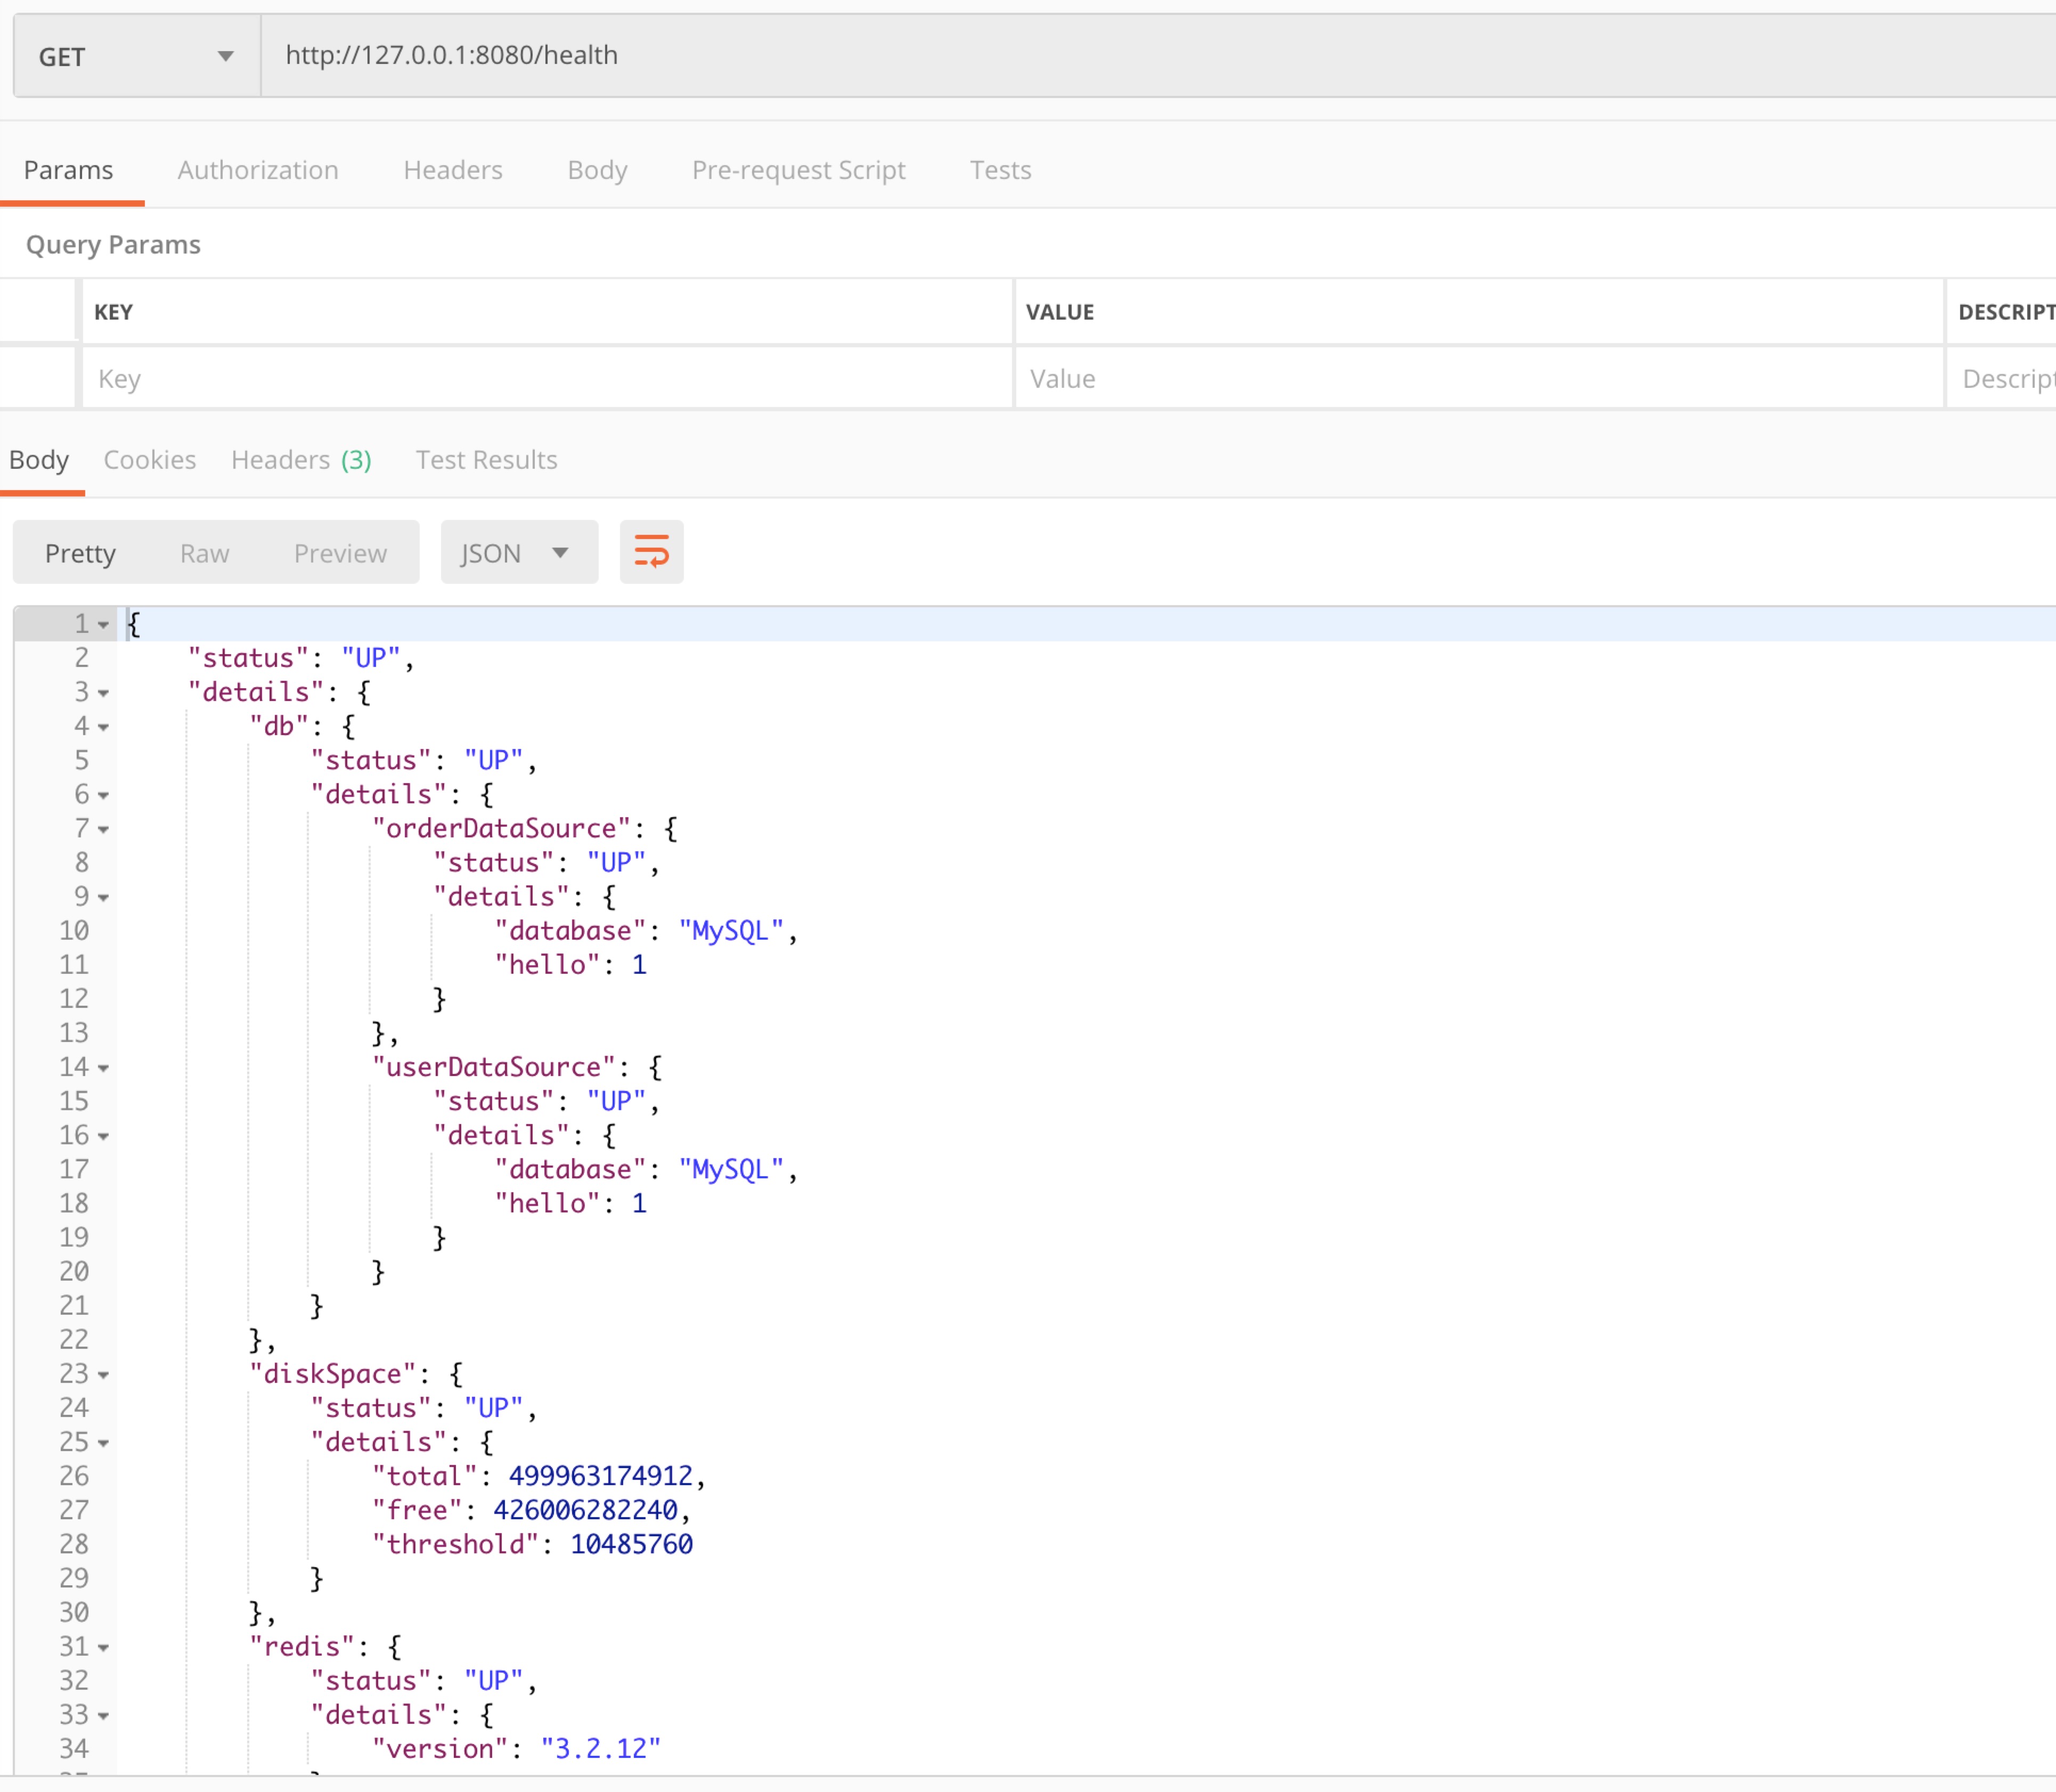Collapse the "db" object on line 4
Screen dimensions: 2056x1792
(x=103, y=727)
